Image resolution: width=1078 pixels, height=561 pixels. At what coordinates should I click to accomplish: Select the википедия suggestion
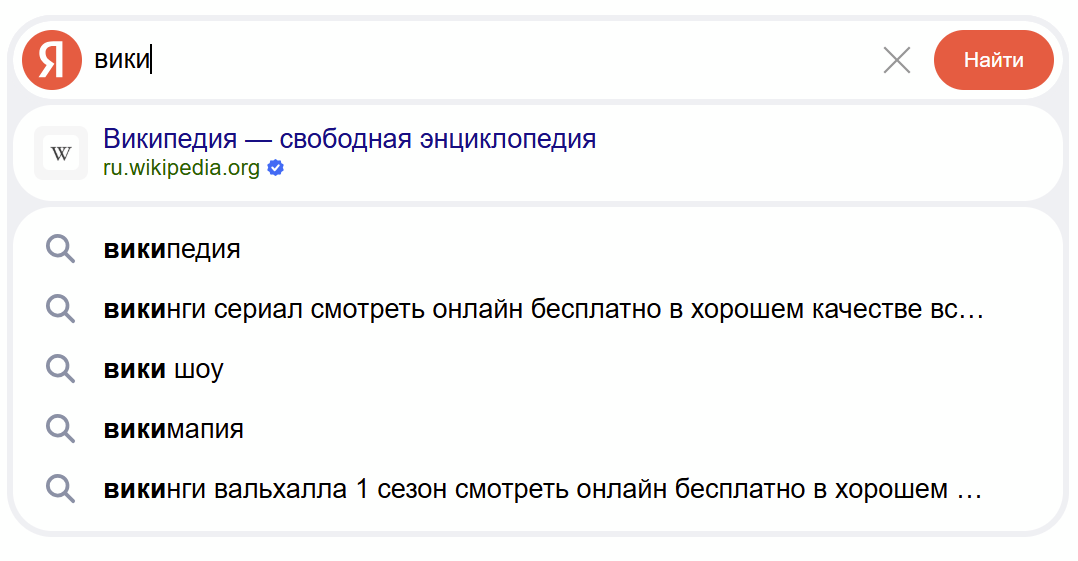pos(172,249)
